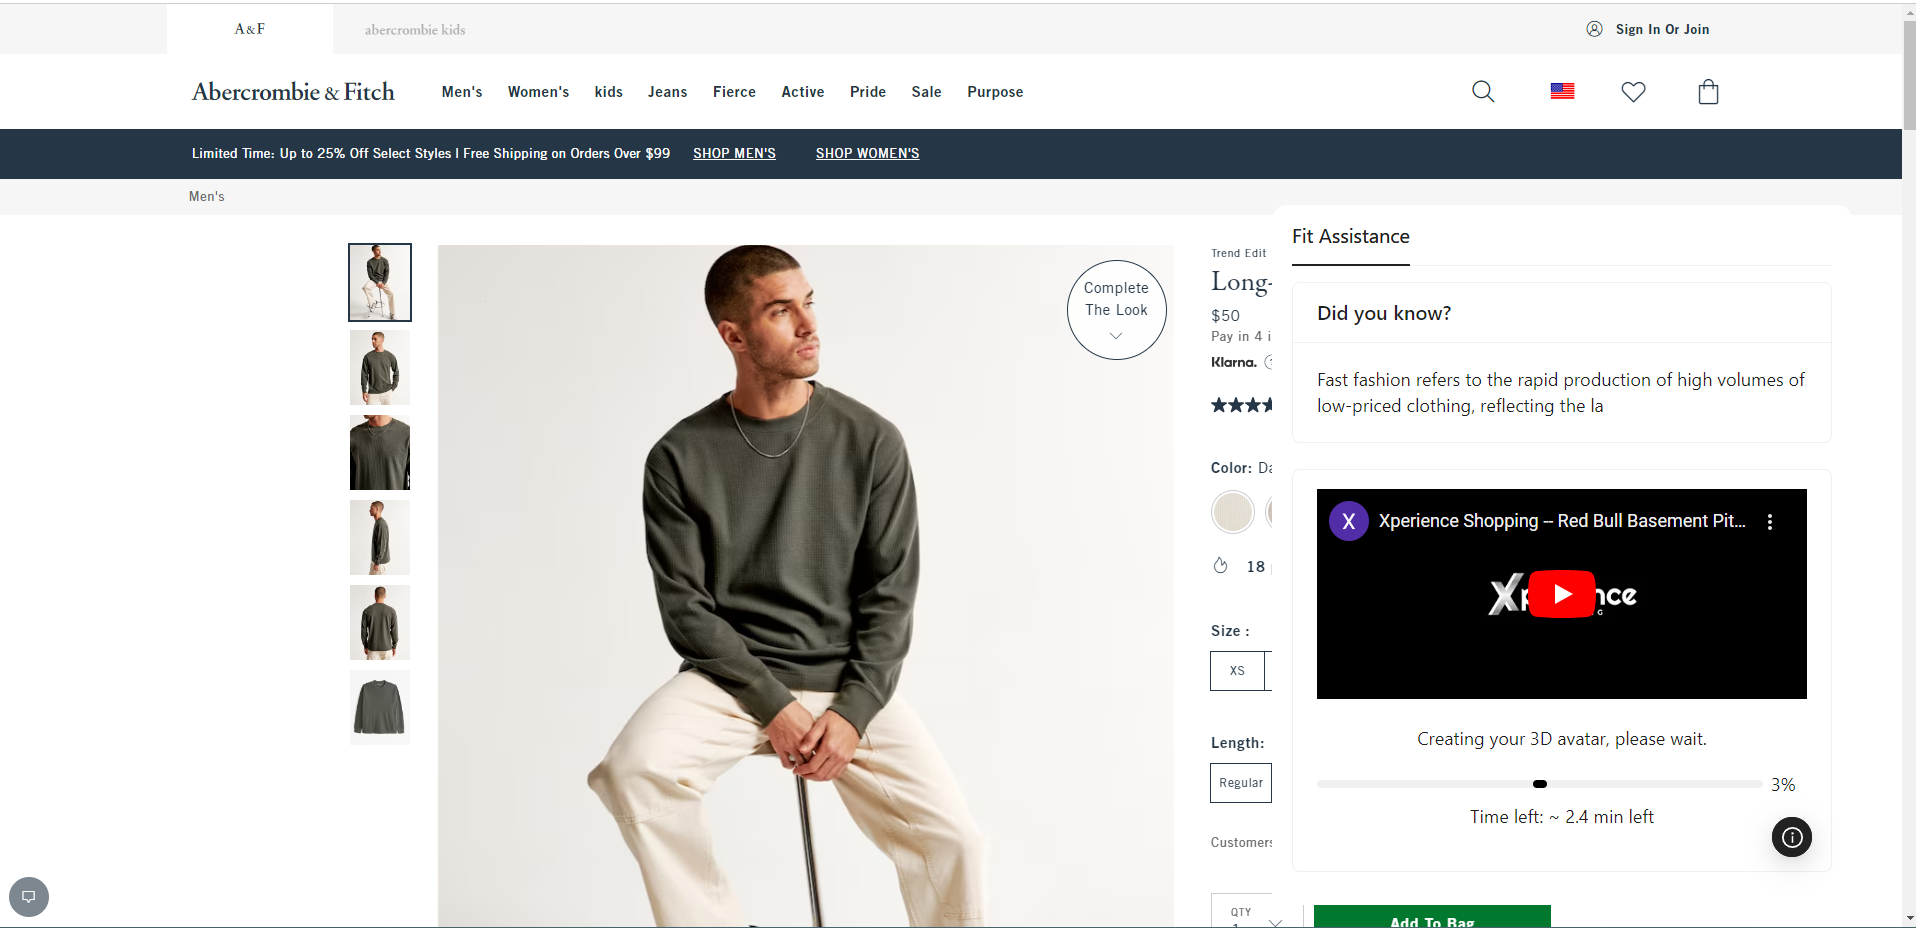Open the Pride navigation menu
Viewport: 1916px width, 928px height.
pos(868,92)
